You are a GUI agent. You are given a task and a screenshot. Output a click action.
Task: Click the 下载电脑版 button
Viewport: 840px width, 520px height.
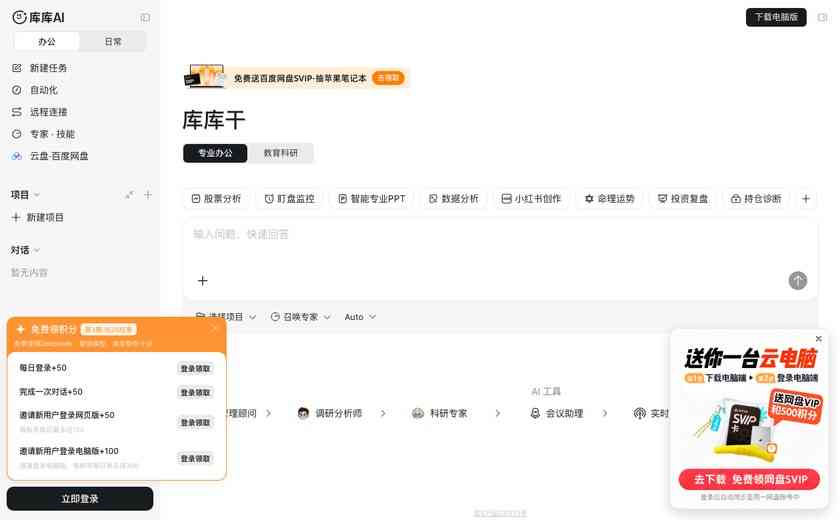coord(776,17)
